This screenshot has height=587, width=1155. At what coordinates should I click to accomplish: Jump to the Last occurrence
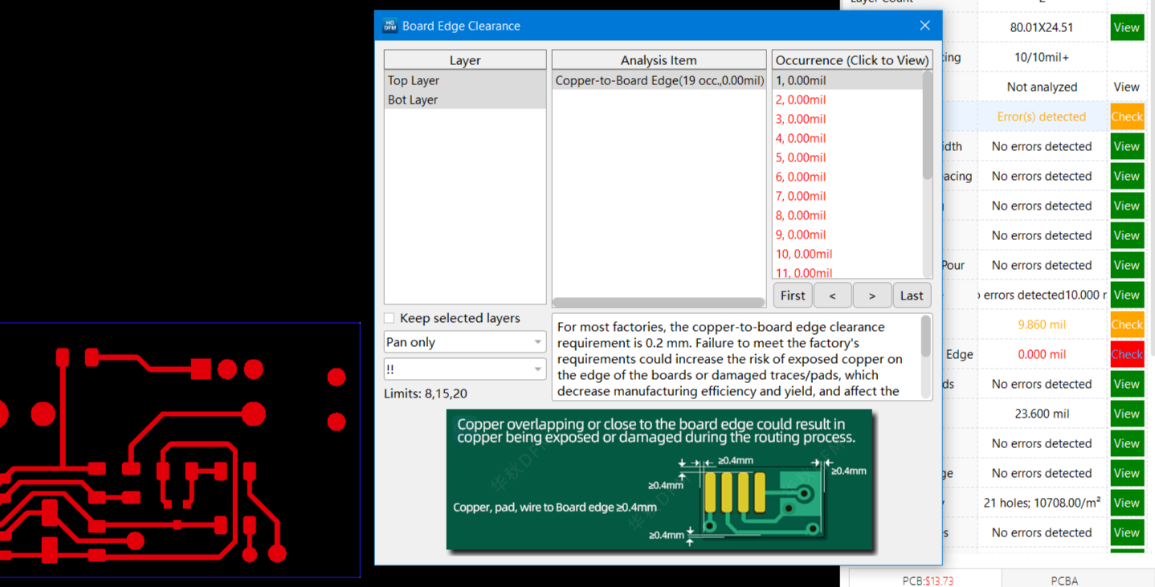tap(911, 295)
